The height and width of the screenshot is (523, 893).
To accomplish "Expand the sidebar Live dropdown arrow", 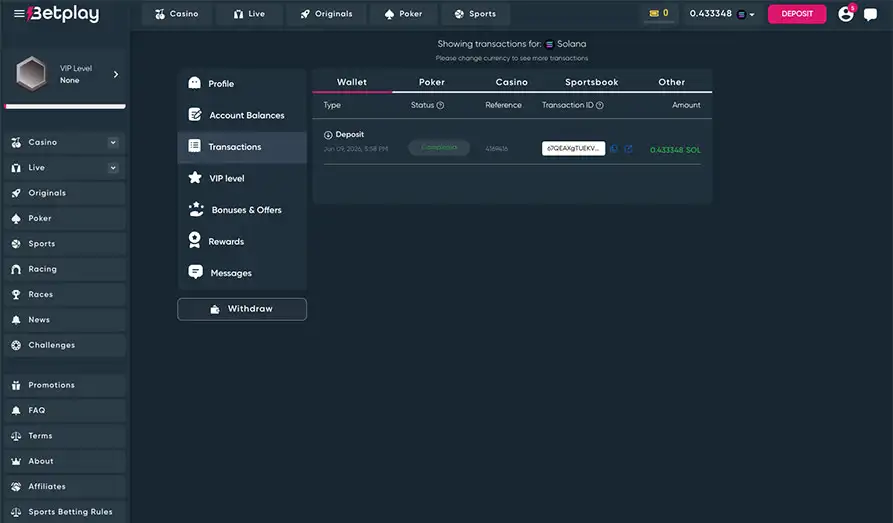I will [113, 168].
